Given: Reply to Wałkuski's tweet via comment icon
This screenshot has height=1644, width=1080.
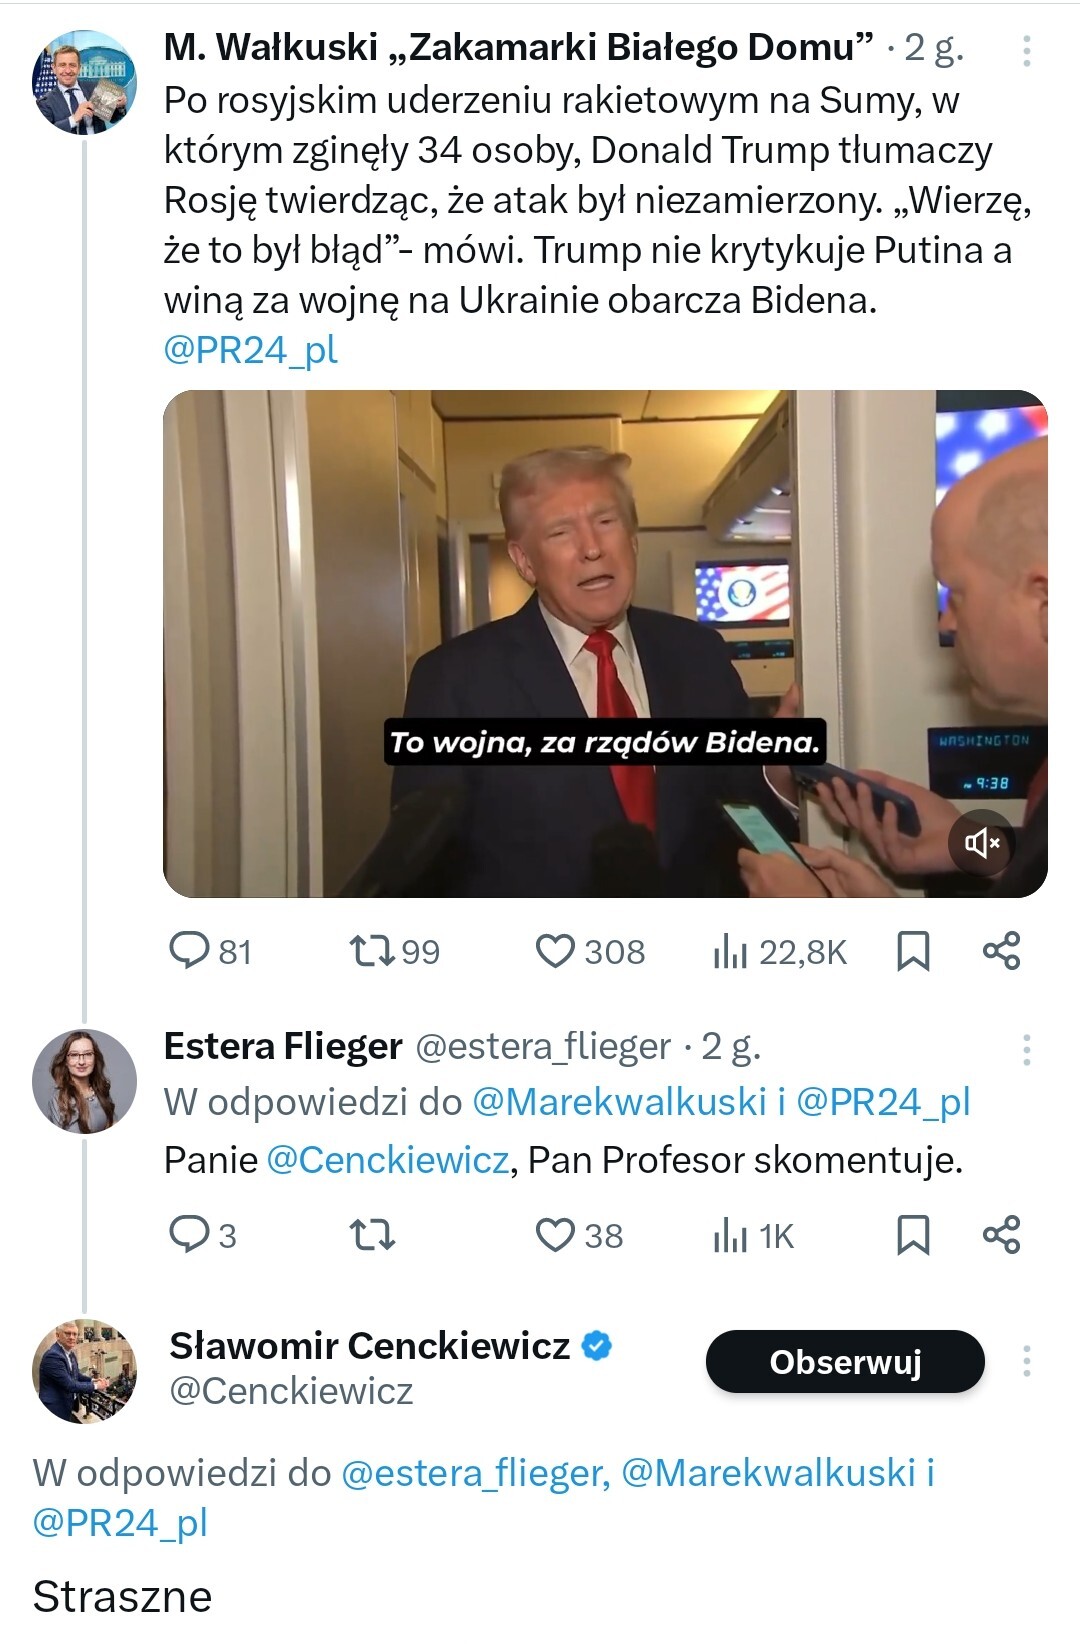Looking at the screenshot, I should coord(189,951).
